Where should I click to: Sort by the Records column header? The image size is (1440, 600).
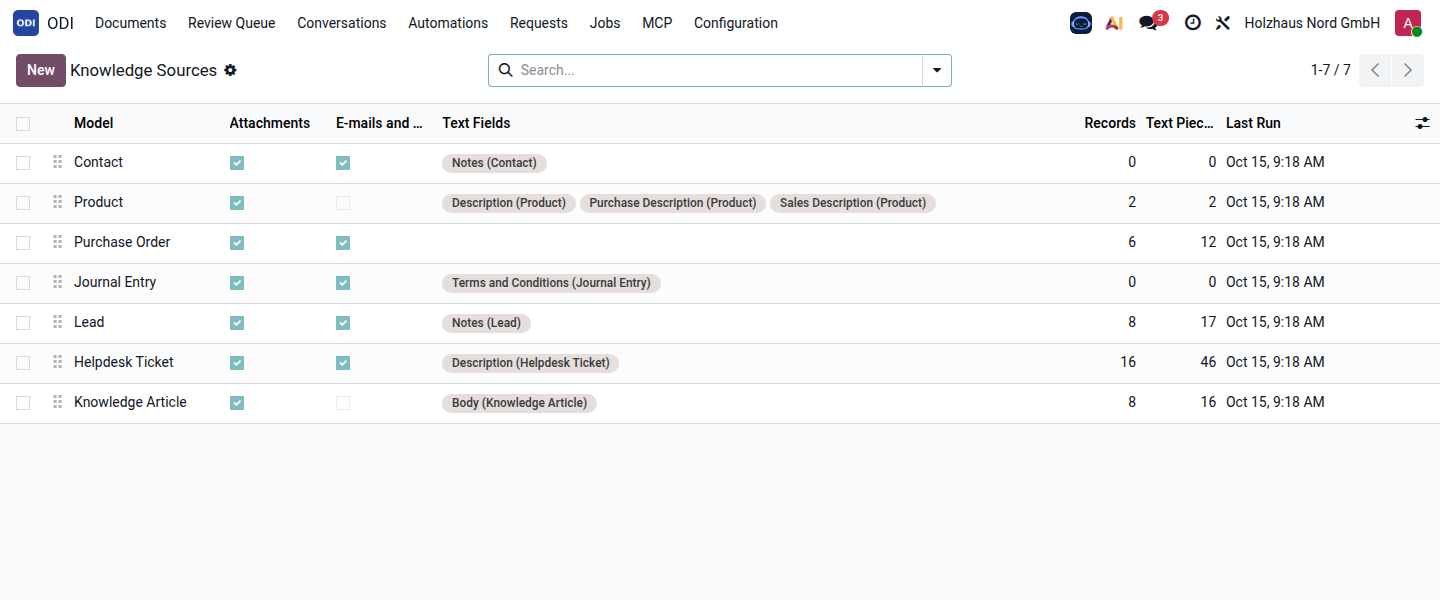[x=1110, y=123]
